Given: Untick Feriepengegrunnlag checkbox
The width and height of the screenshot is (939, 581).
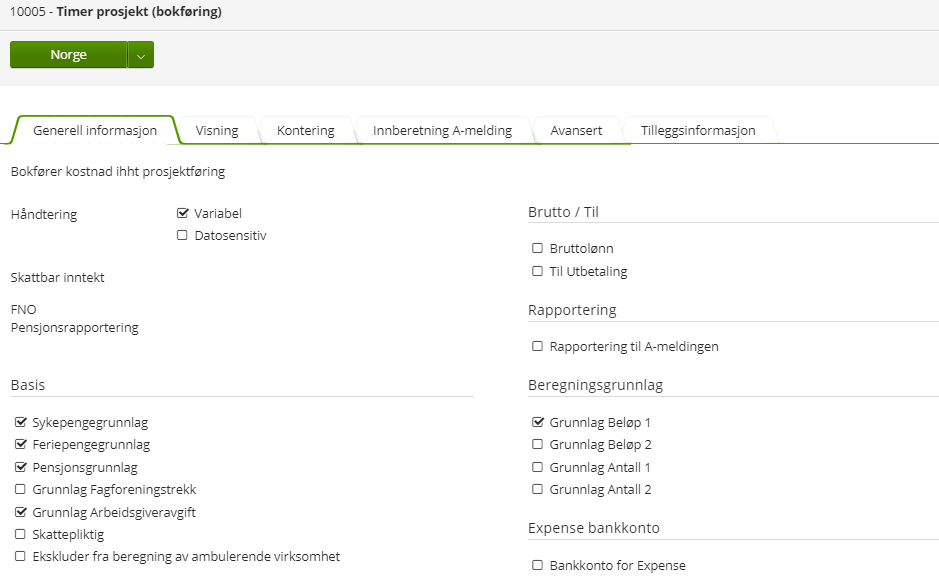Looking at the screenshot, I should pos(20,445).
